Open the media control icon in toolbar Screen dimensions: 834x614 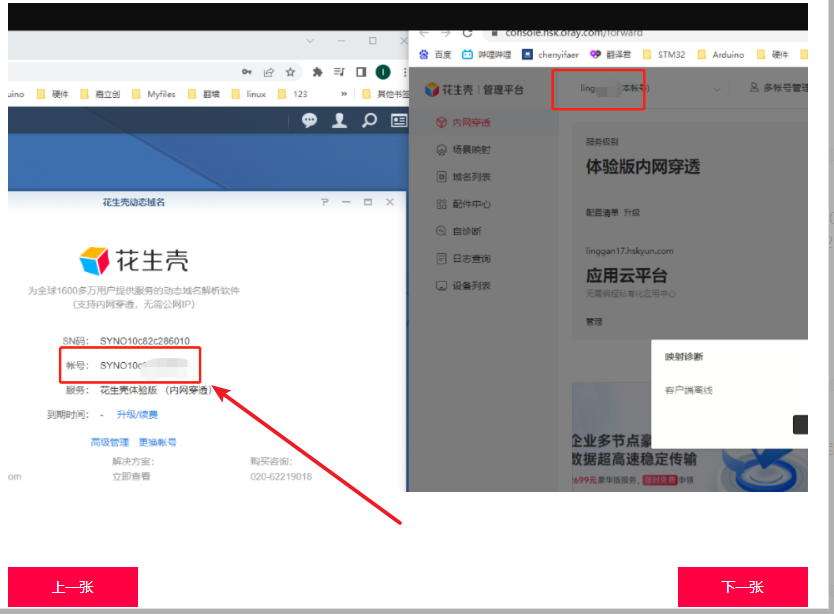tap(339, 72)
